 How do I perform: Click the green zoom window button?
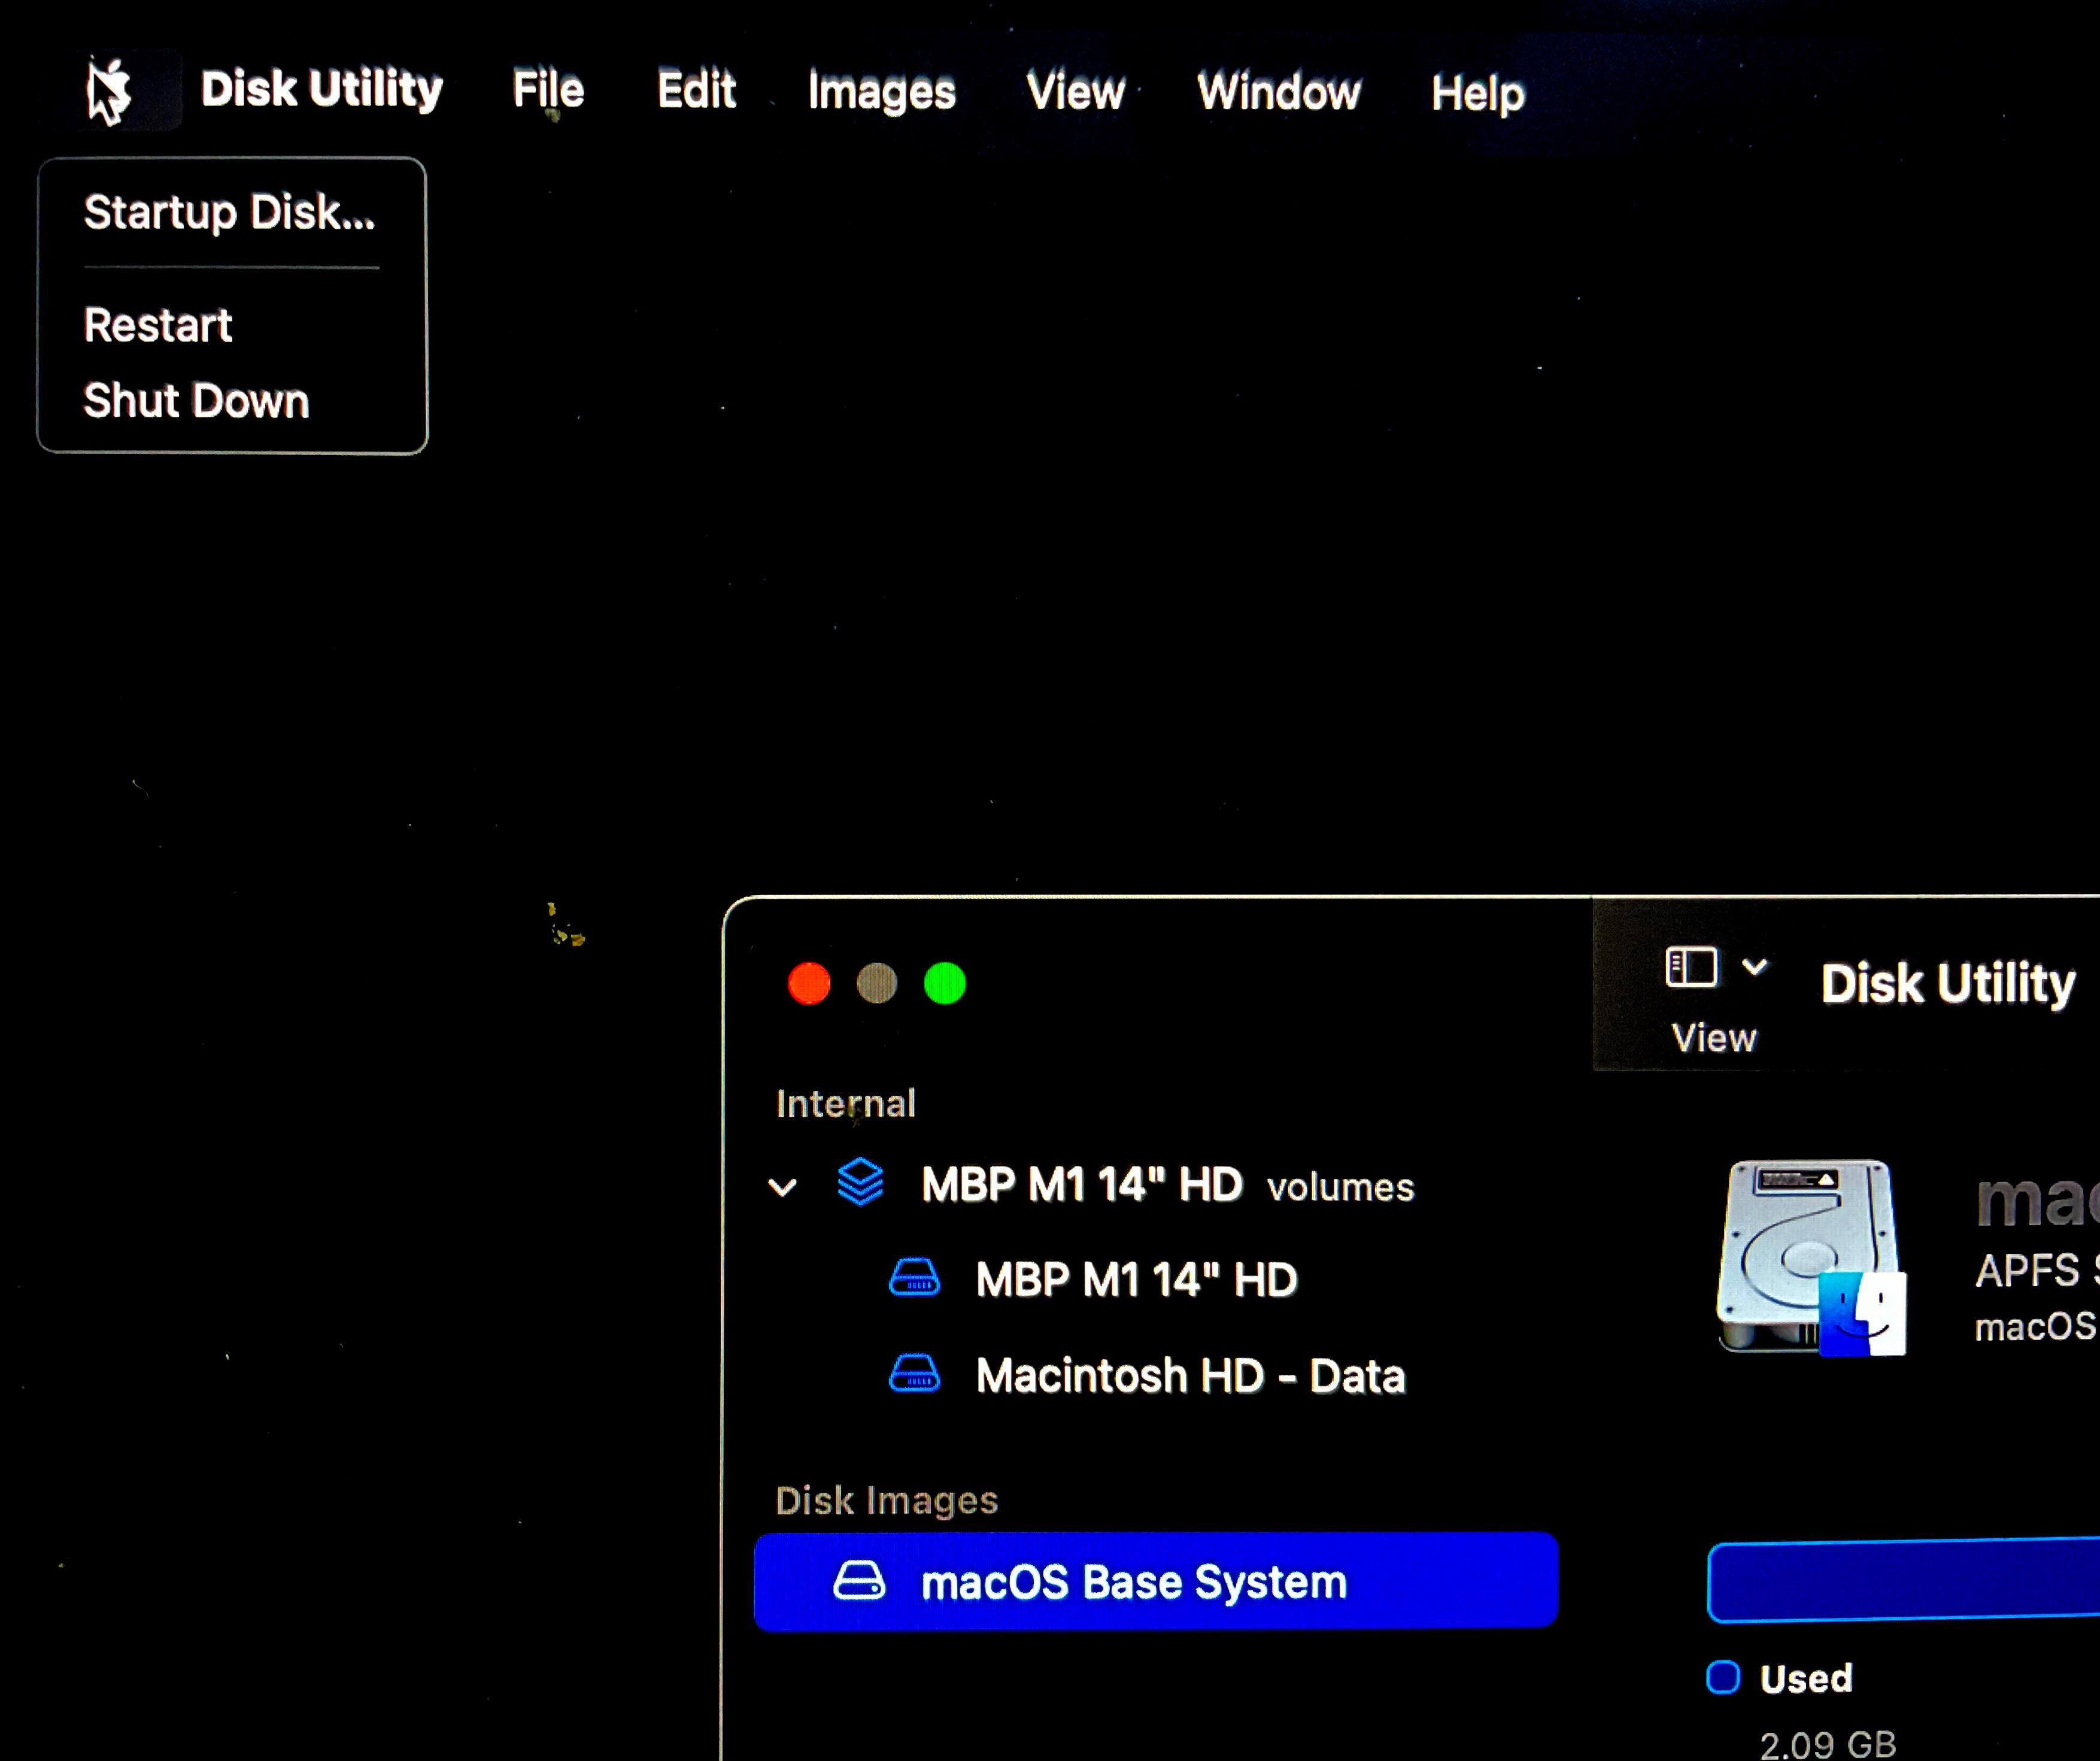tap(944, 983)
